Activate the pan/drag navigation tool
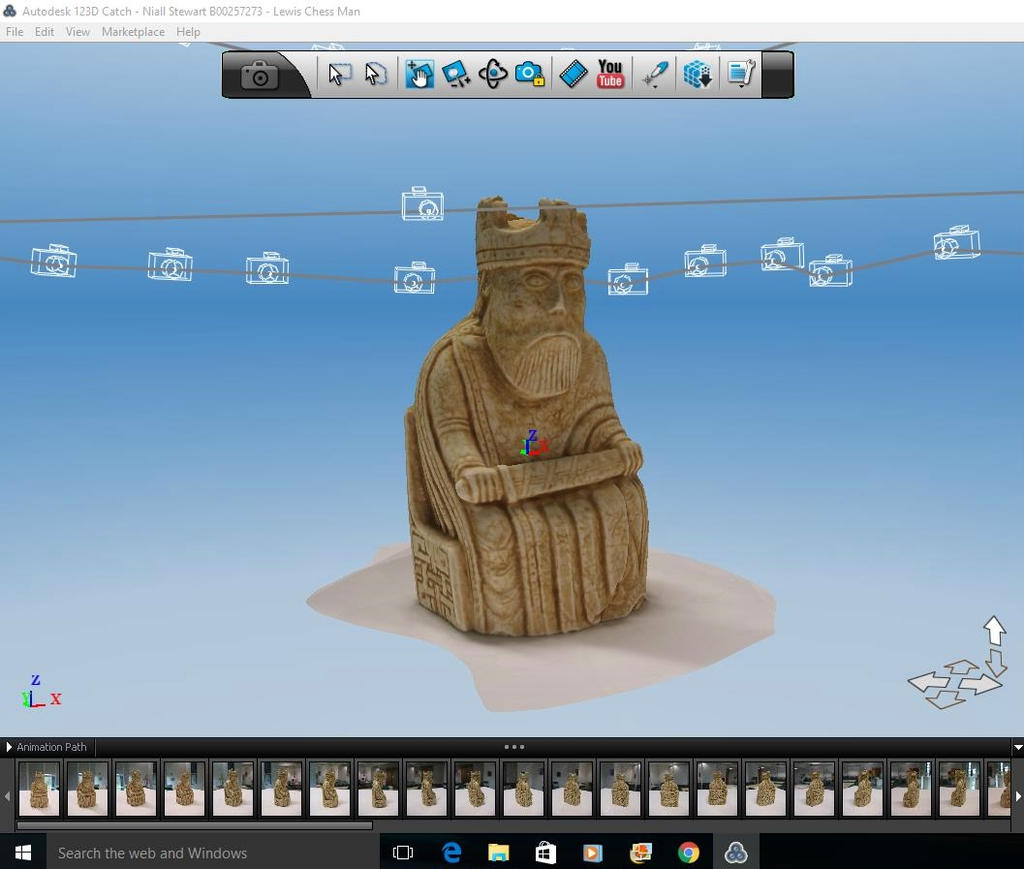The height and width of the screenshot is (869, 1024). tap(419, 73)
